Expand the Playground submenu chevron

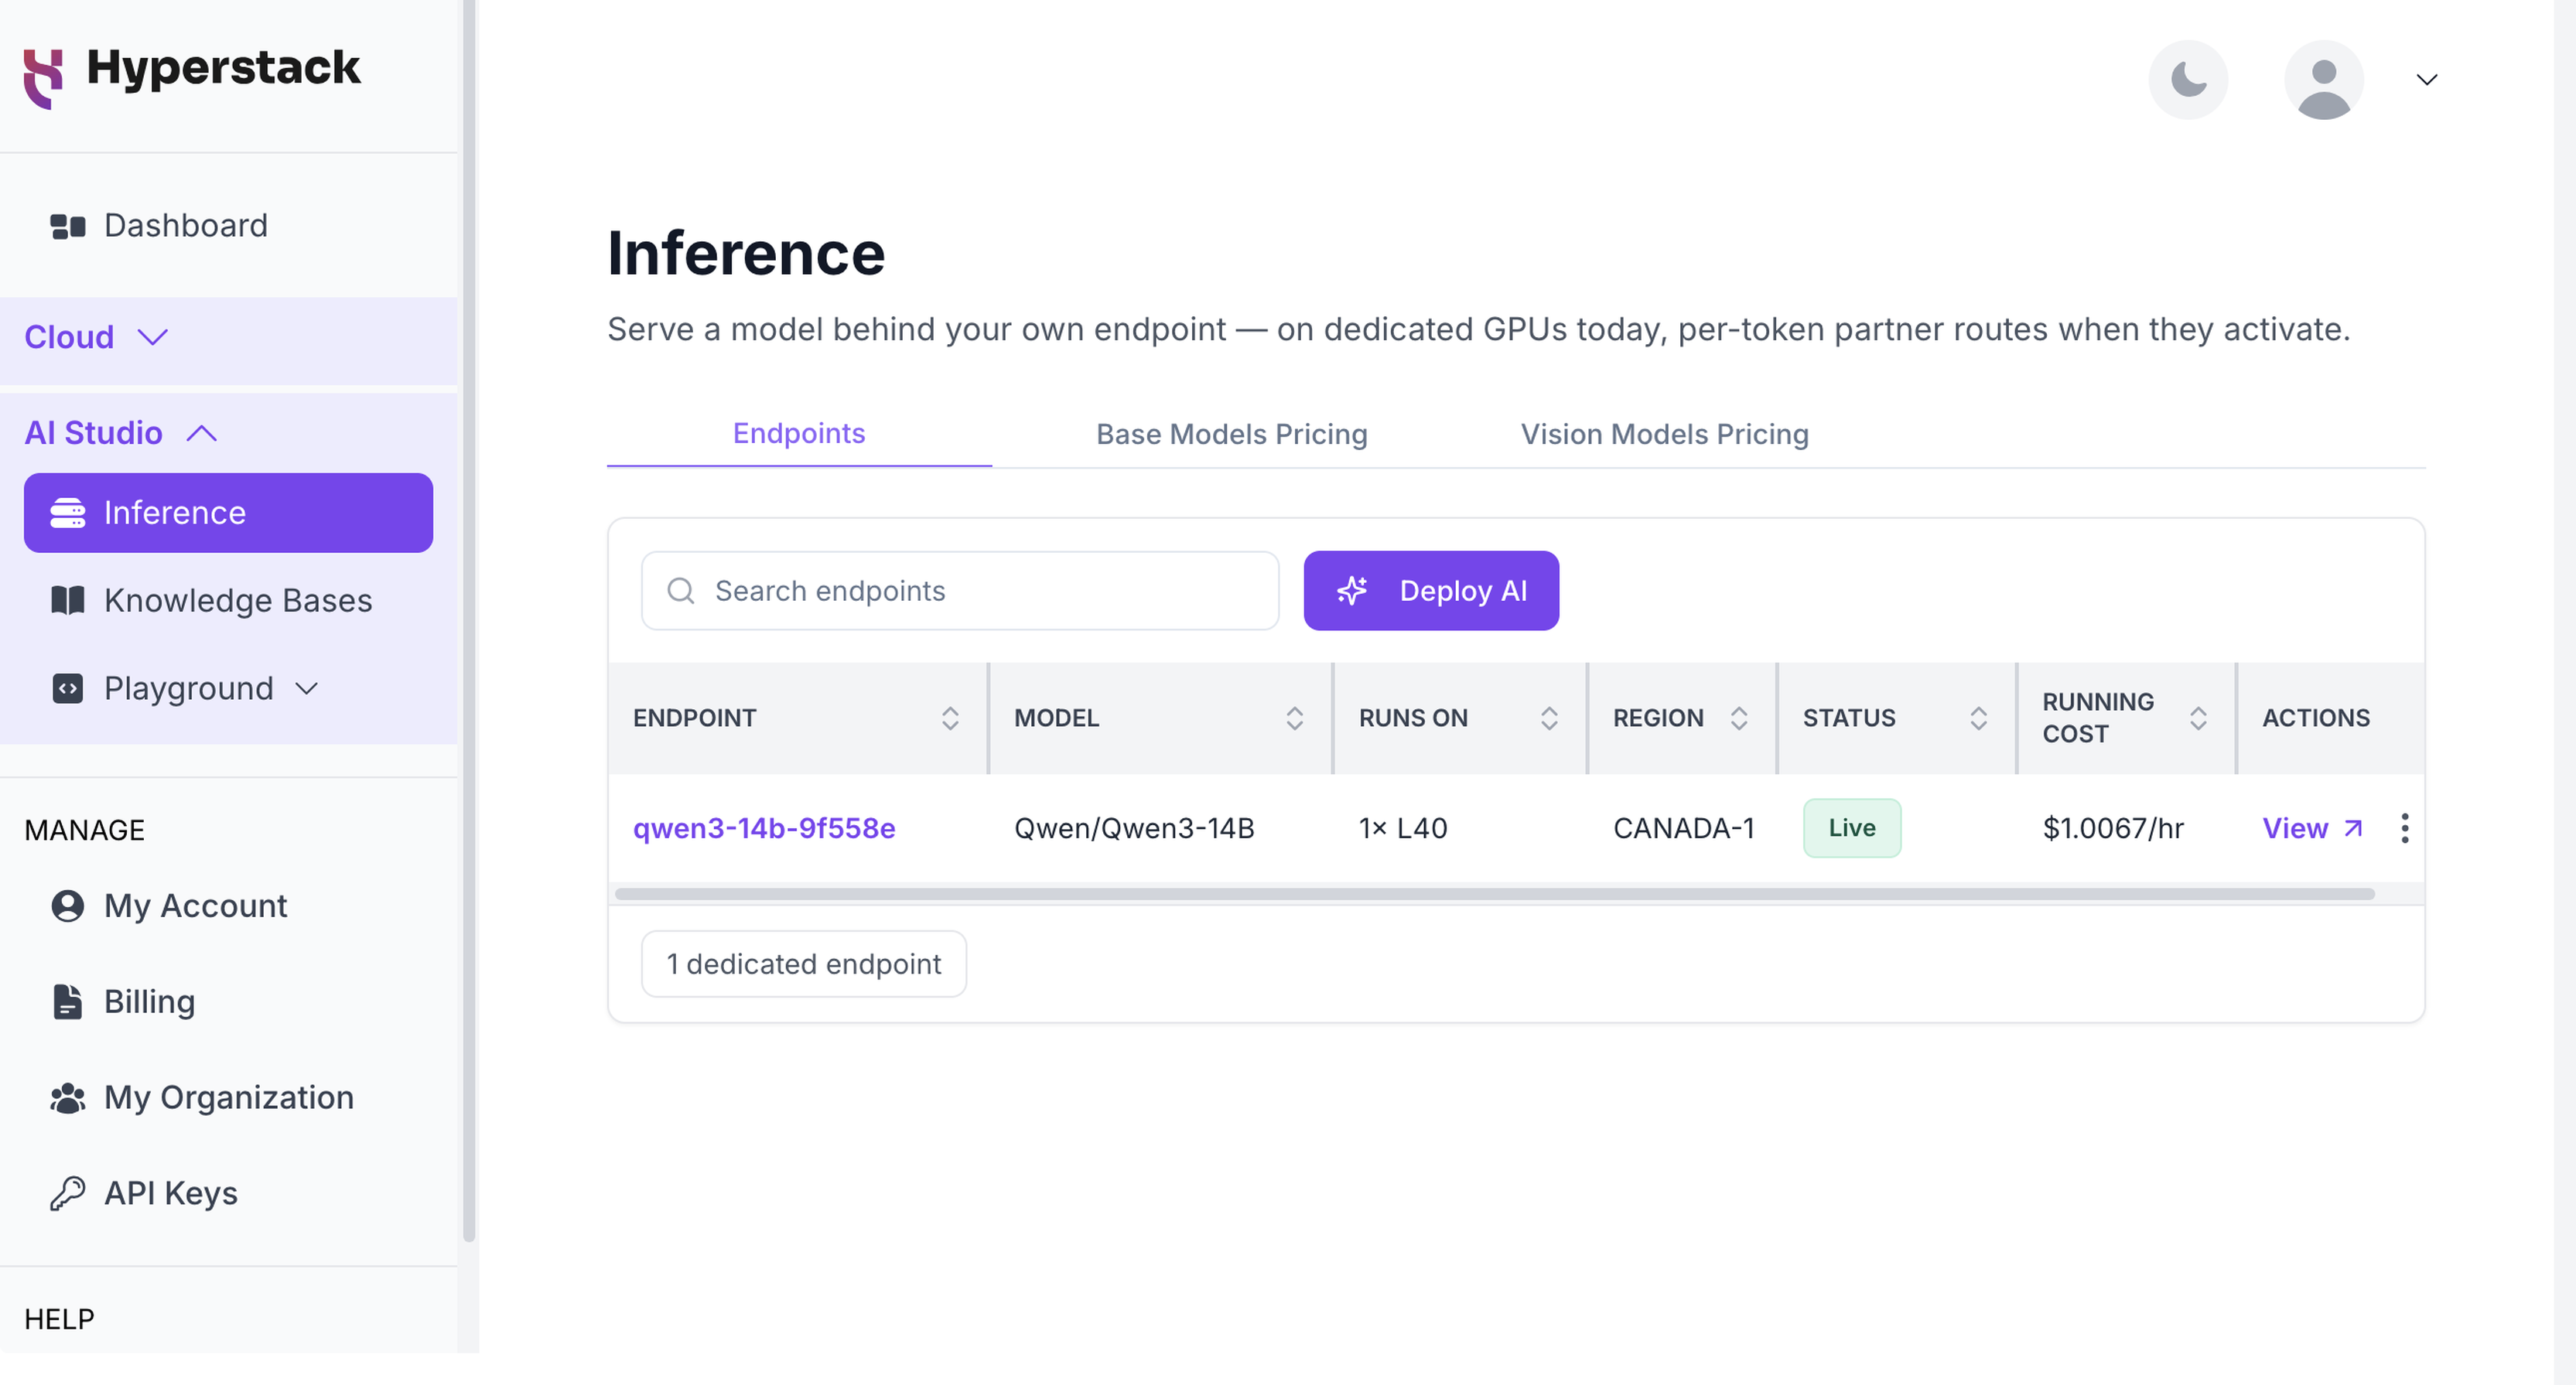tap(307, 689)
